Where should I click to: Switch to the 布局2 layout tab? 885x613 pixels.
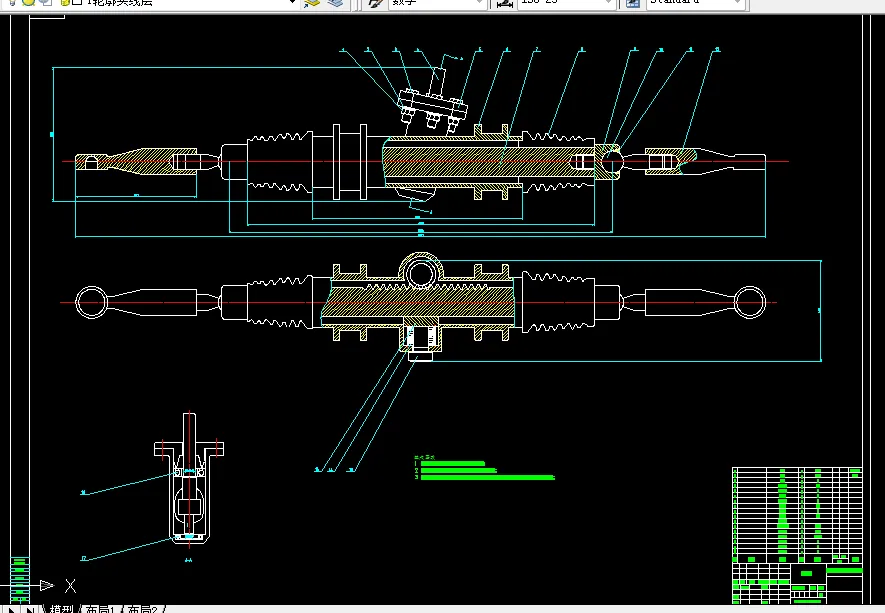(142, 608)
